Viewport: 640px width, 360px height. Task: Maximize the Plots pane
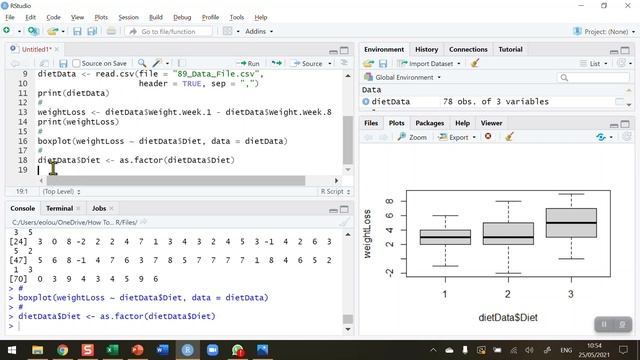[x=625, y=124]
